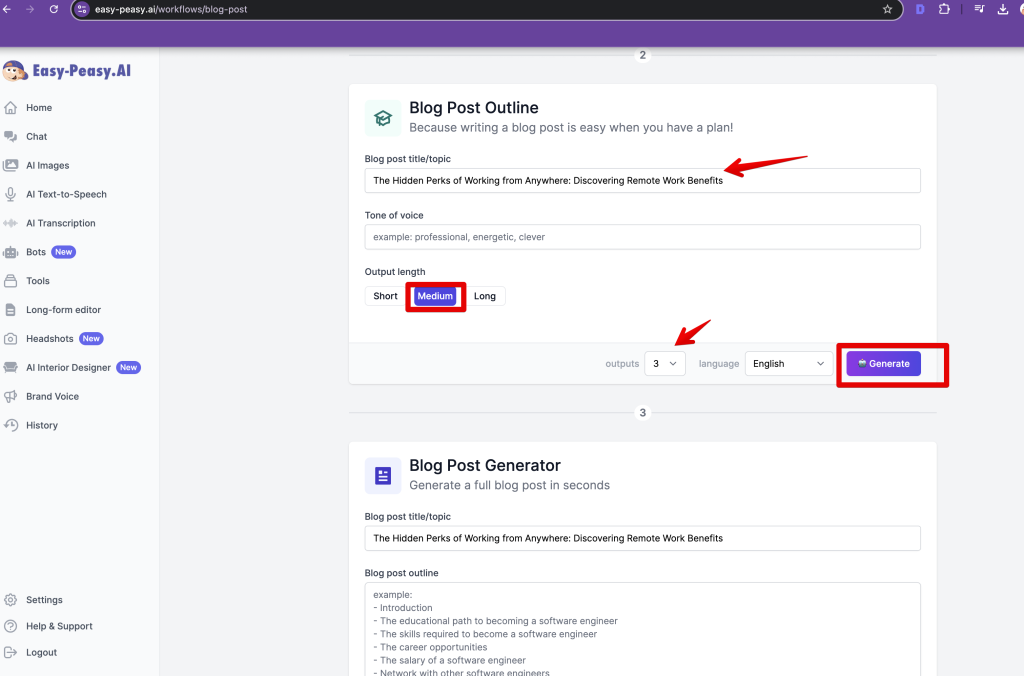Click the Blog post outline text area
Viewport: 1024px width, 676px height.
pyautogui.click(x=642, y=628)
